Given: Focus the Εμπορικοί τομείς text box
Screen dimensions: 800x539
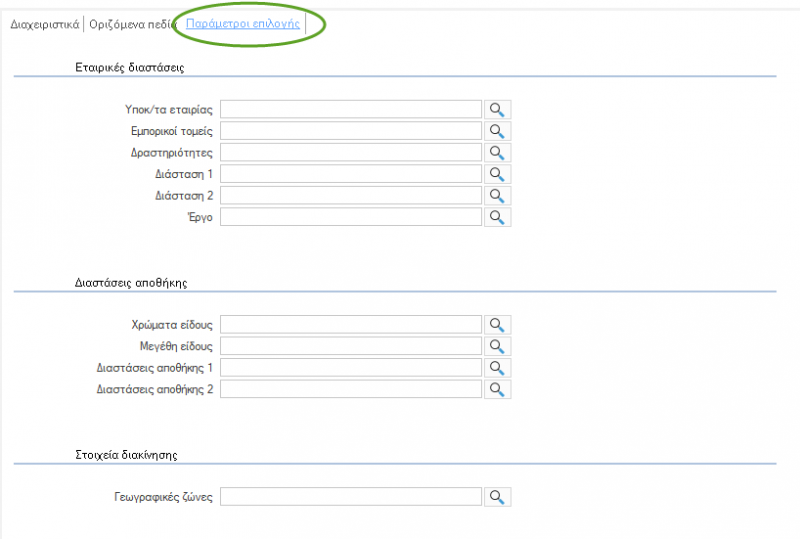Looking at the screenshot, I should 351,131.
